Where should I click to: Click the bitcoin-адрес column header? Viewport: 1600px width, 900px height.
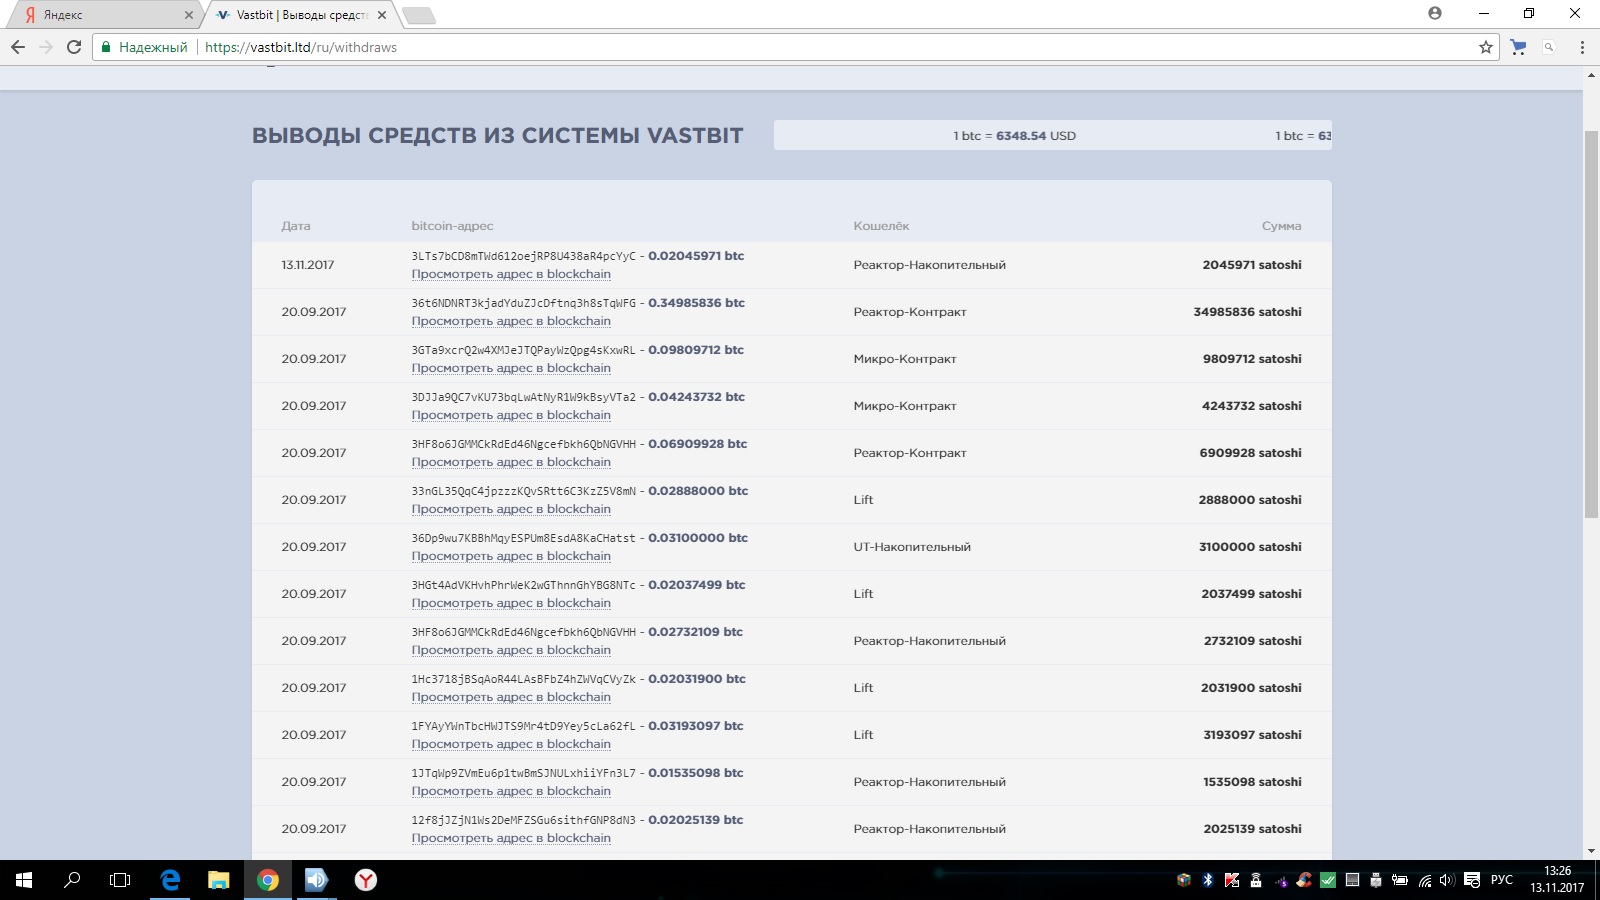pos(452,226)
